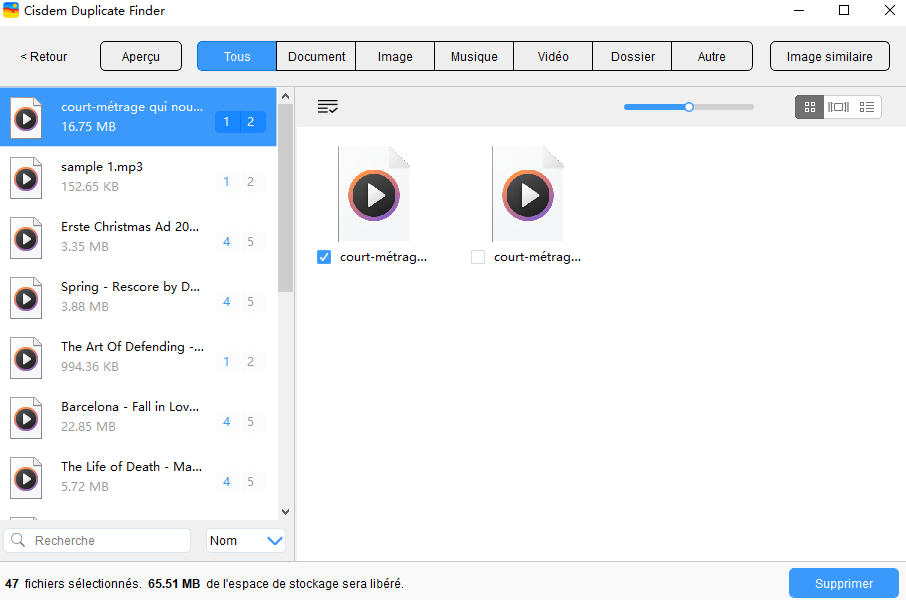The height and width of the screenshot is (600, 906).
Task: Click the Aperçu button
Action: 141,57
